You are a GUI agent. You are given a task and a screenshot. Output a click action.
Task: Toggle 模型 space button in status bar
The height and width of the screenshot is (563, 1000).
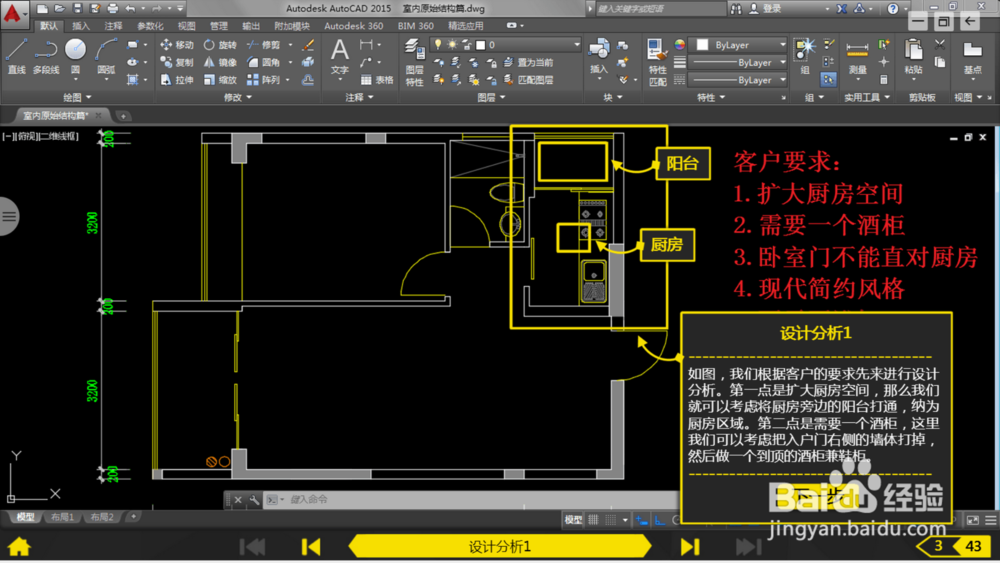point(573,520)
